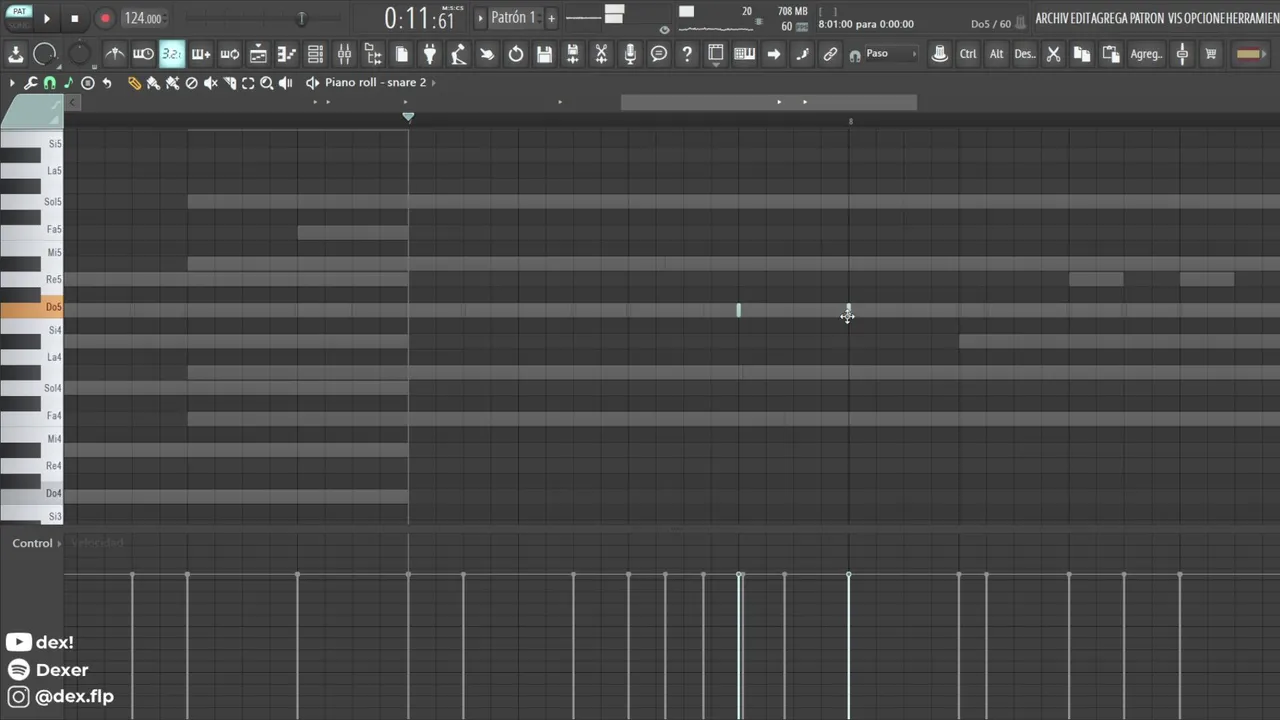Viewport: 1280px width, 720px height.
Task: Toggle the record button
Action: (x=105, y=18)
